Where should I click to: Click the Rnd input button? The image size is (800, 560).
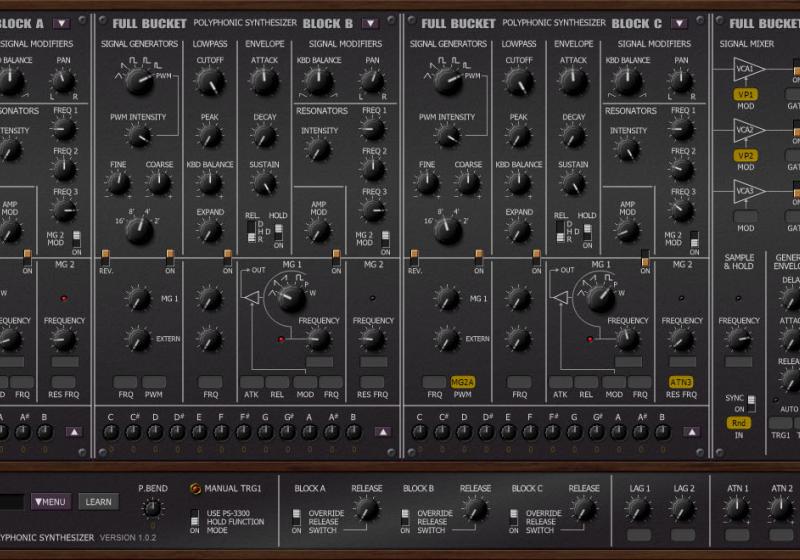[x=738, y=423]
